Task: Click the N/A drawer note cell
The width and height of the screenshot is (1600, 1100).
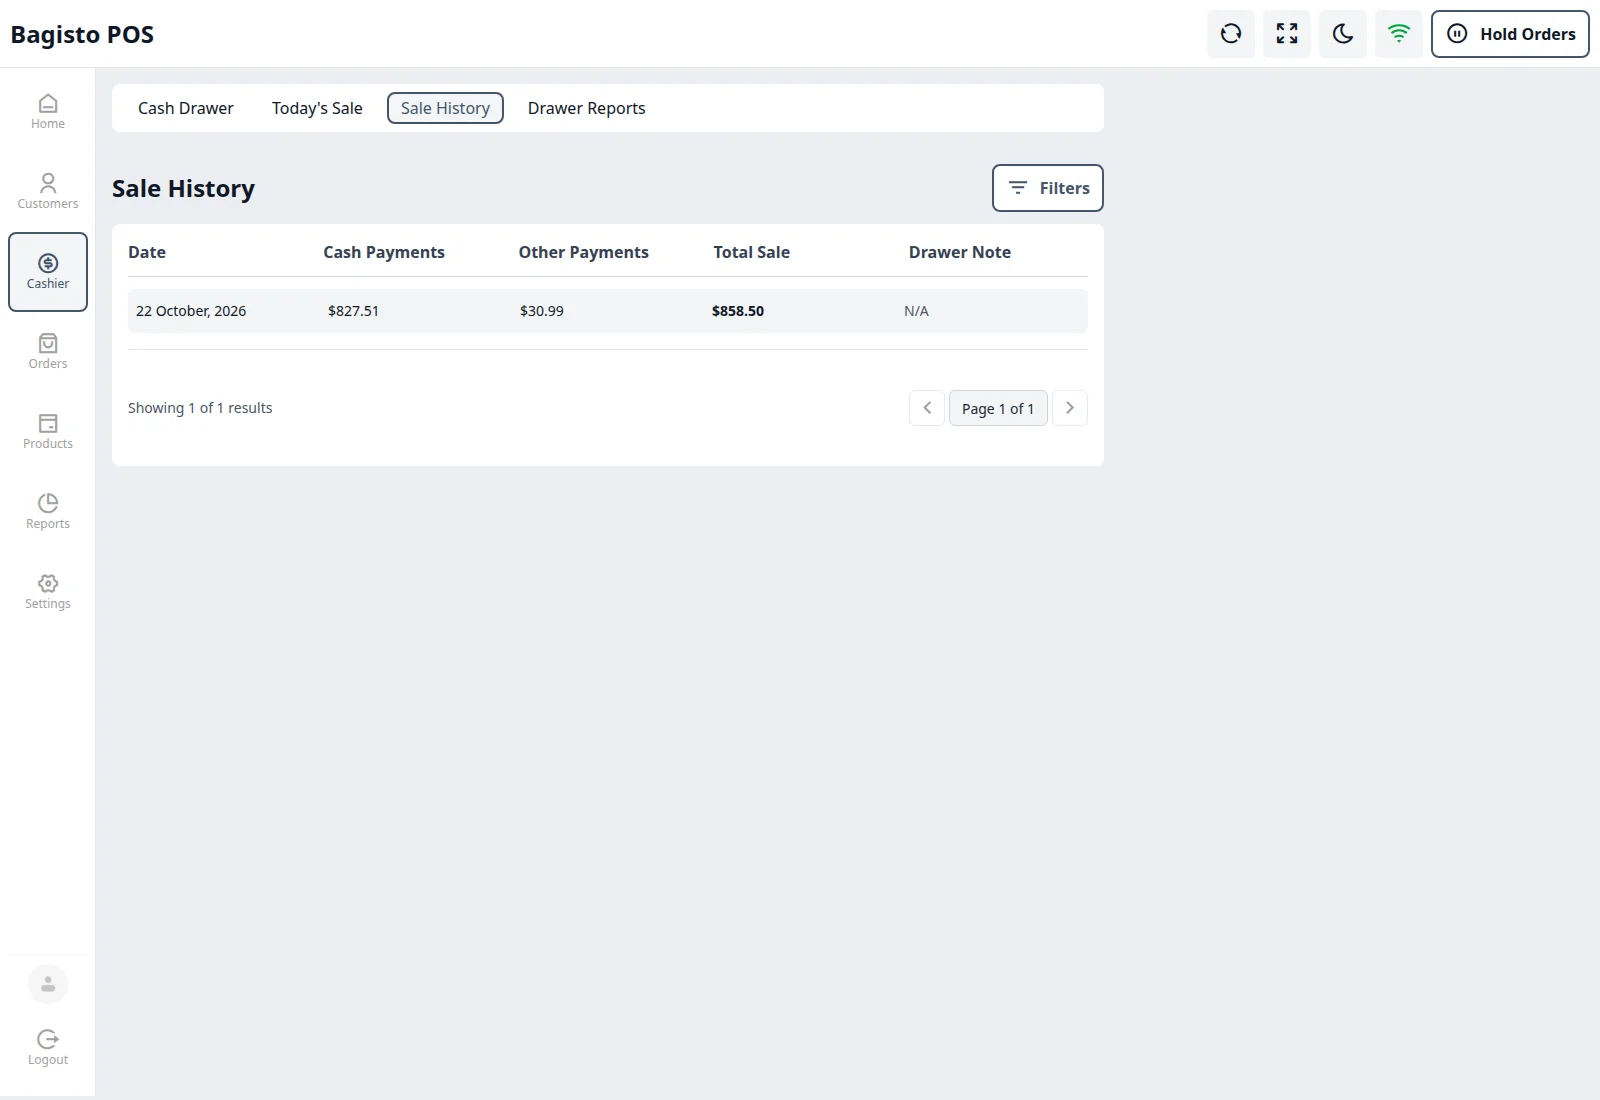Action: pyautogui.click(x=916, y=311)
